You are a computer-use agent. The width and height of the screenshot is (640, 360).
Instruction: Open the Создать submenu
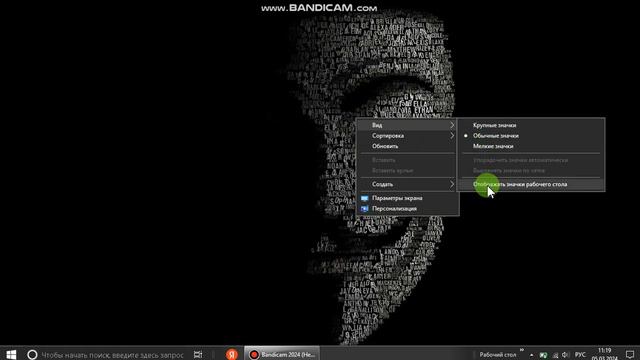(x=407, y=184)
